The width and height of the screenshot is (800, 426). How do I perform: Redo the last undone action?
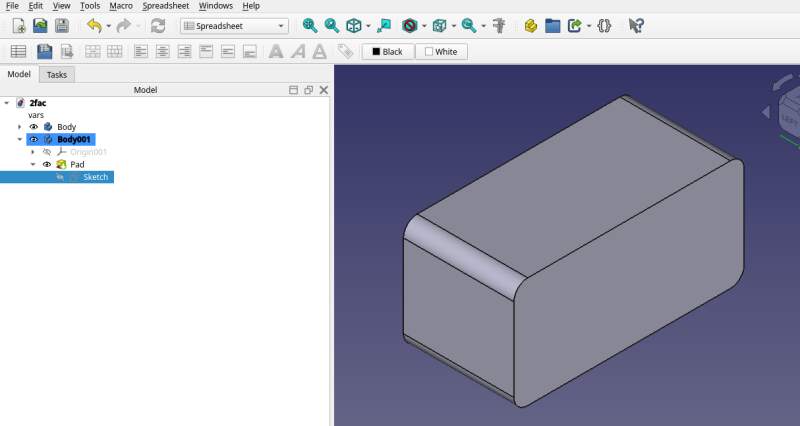pos(124,26)
